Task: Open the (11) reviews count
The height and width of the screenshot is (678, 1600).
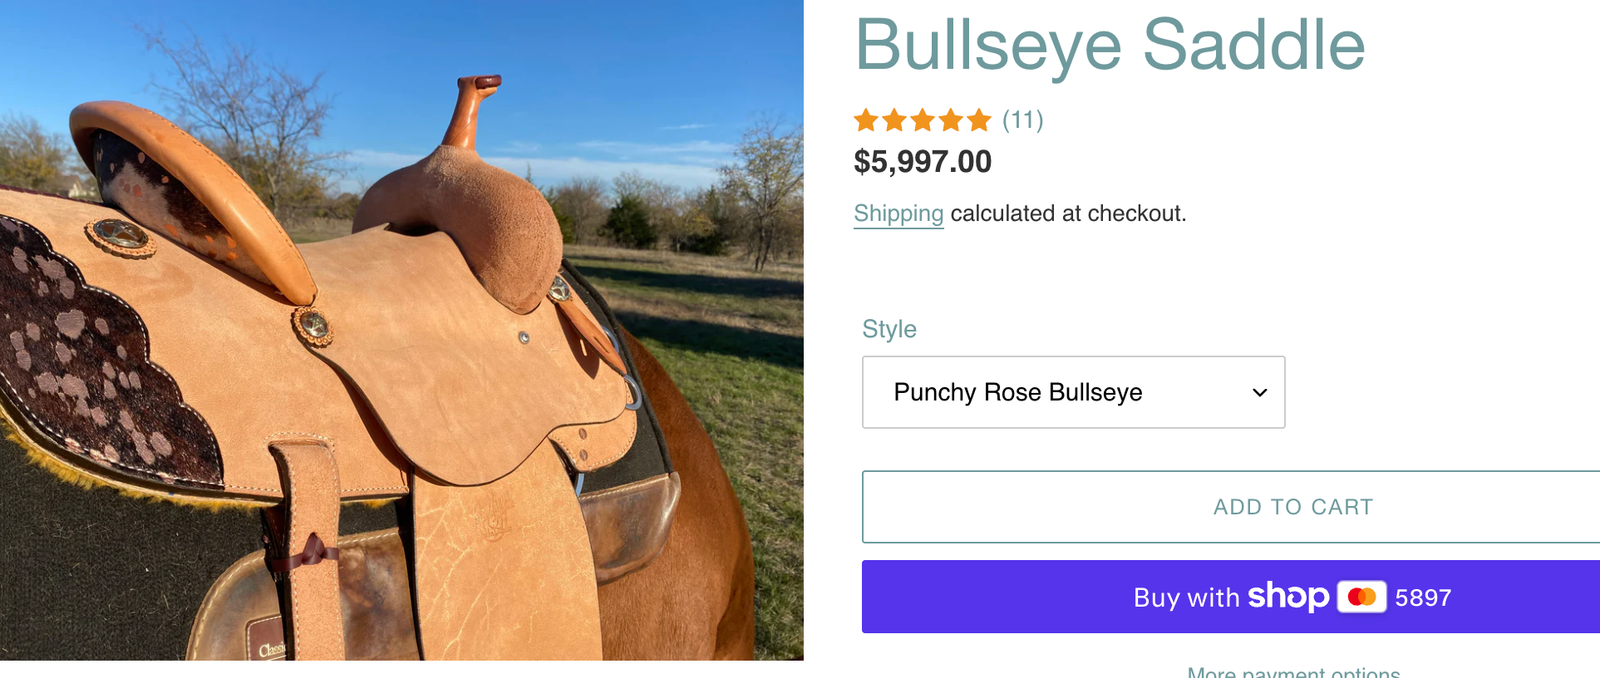Action: 1023,121
